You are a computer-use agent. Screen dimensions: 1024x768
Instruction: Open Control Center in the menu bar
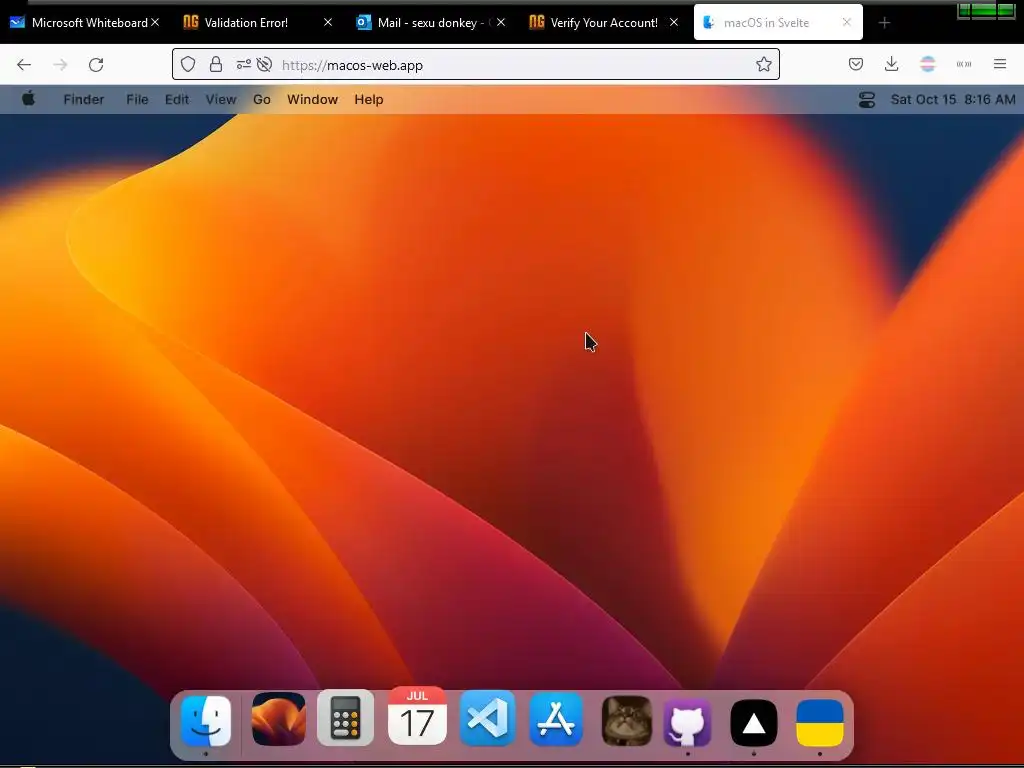pos(867,99)
